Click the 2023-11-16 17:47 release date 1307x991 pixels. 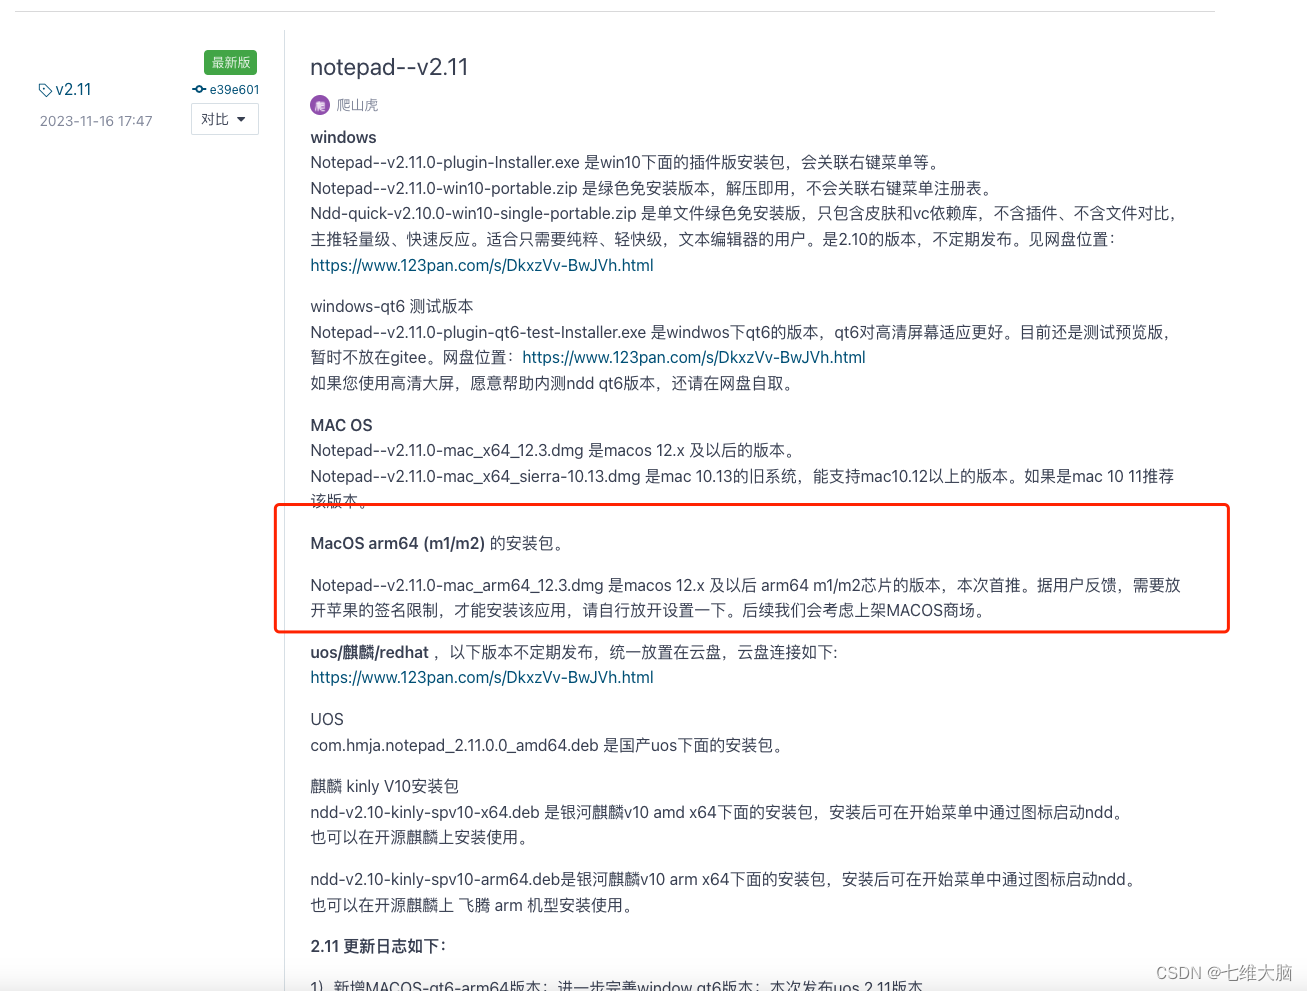pos(96,121)
